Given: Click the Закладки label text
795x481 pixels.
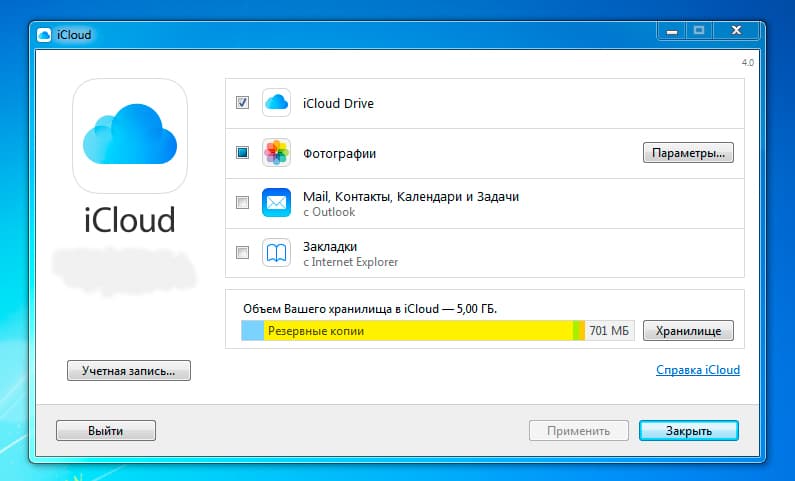Looking at the screenshot, I should tap(330, 246).
